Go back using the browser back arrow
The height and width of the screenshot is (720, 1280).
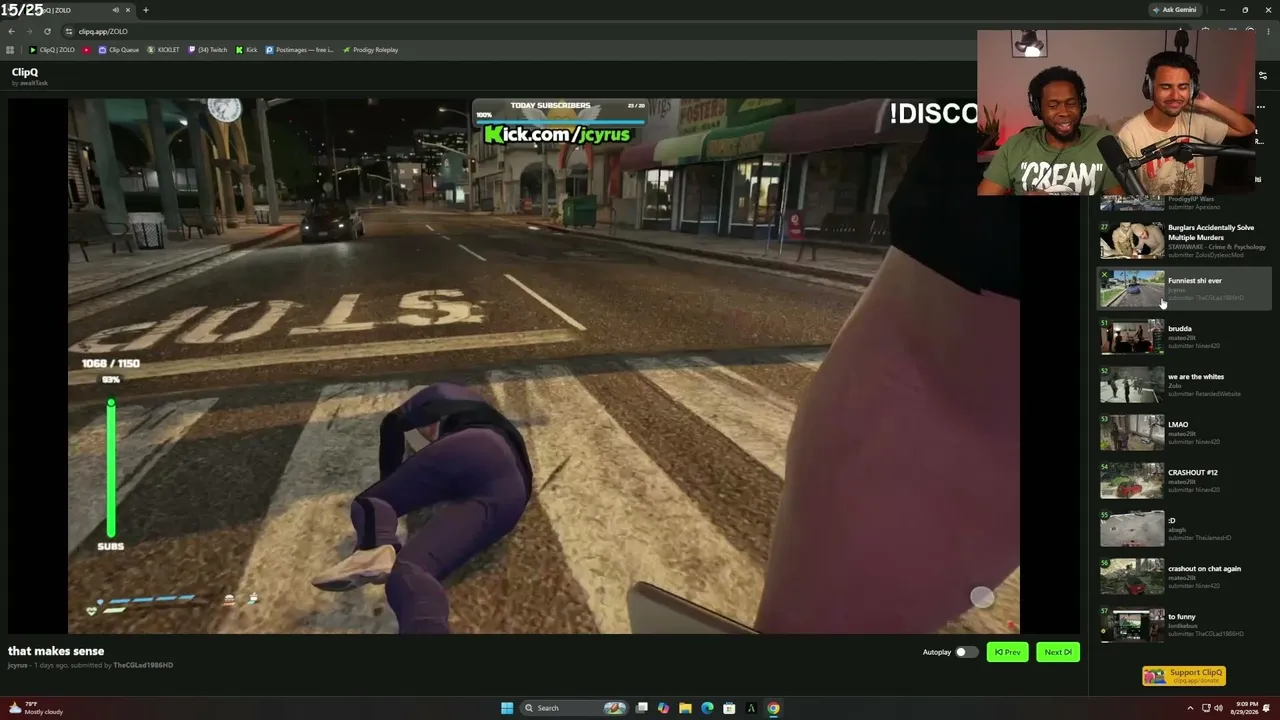(x=11, y=31)
